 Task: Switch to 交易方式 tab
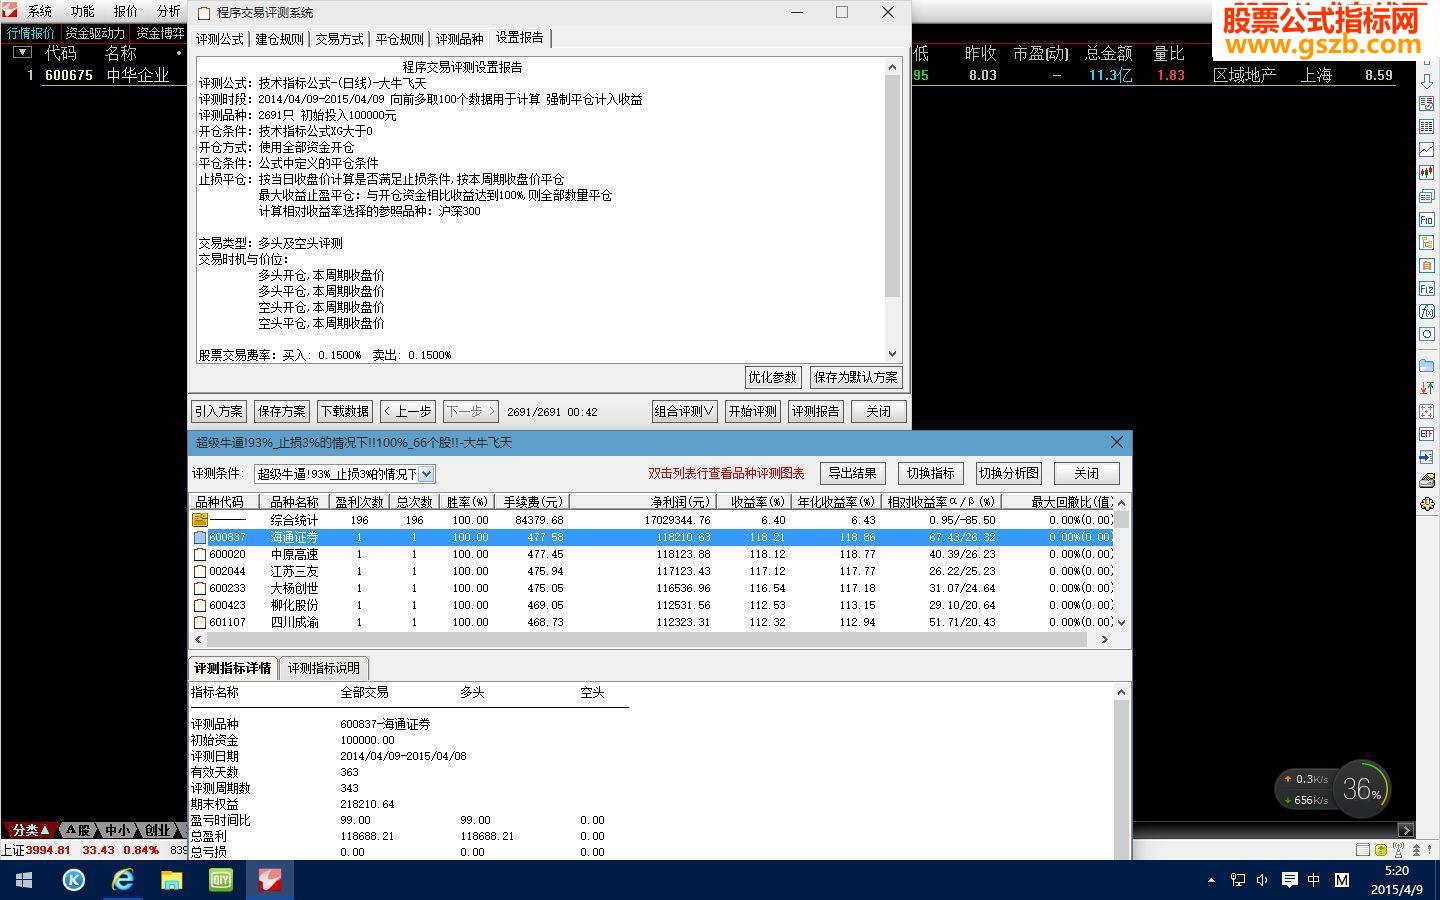click(x=339, y=39)
